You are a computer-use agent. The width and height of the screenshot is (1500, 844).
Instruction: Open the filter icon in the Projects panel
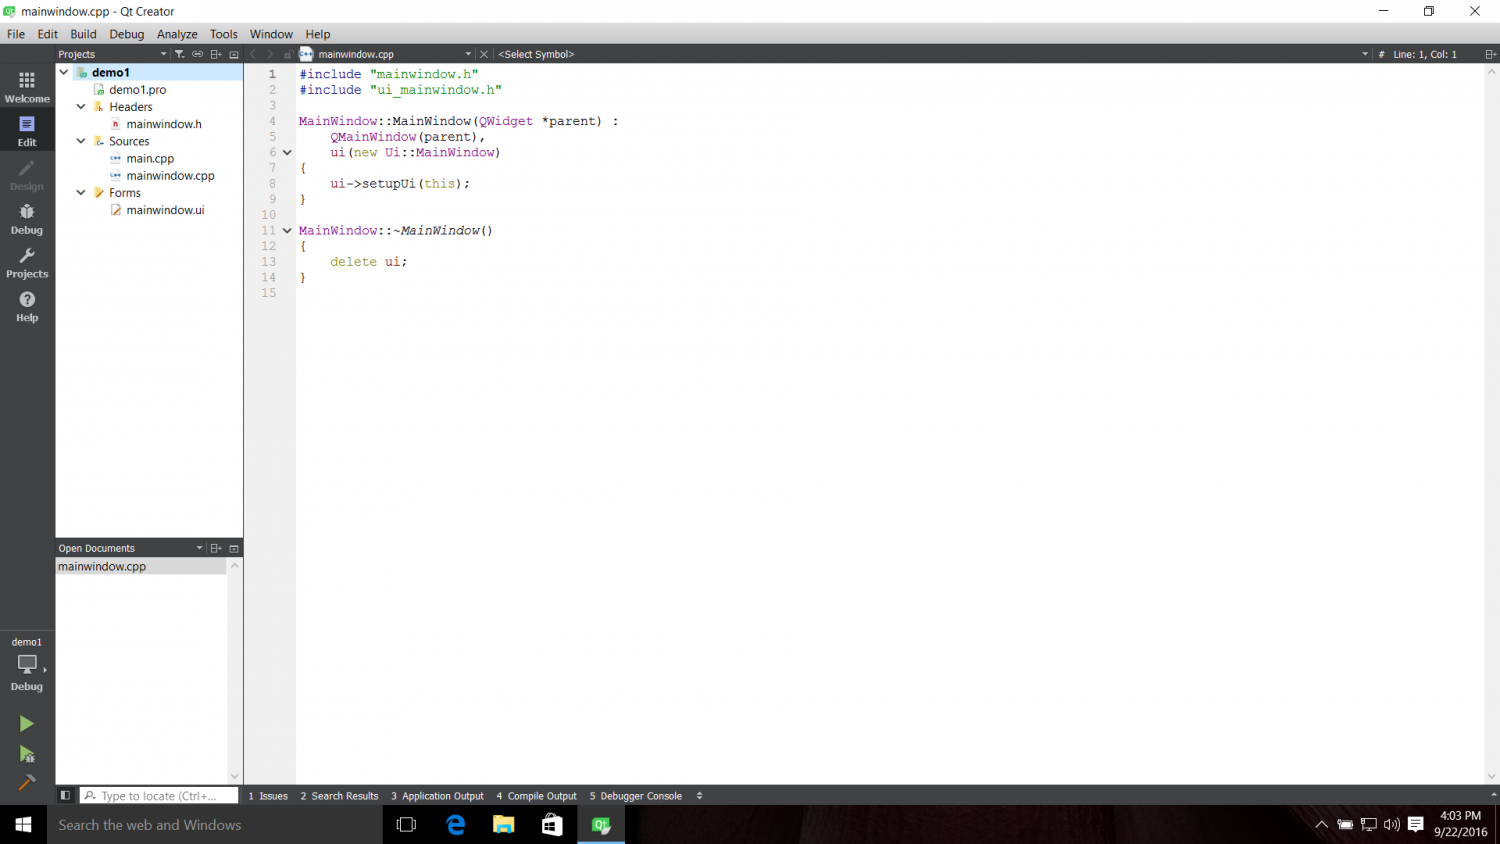tap(179, 54)
